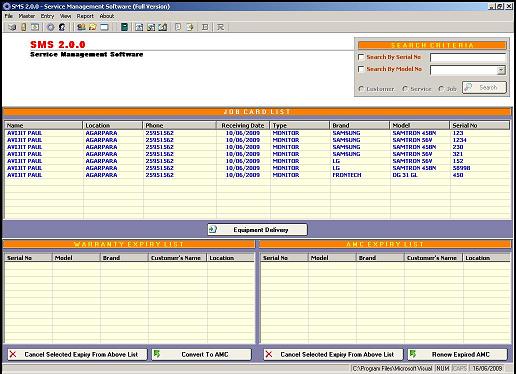
Task: Click the gray gear toolbar icon
Action: point(50,27)
